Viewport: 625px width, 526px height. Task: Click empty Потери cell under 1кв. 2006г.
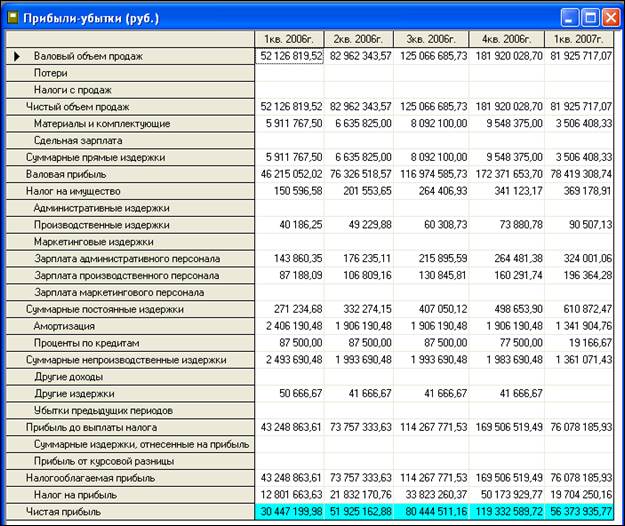click(289, 73)
